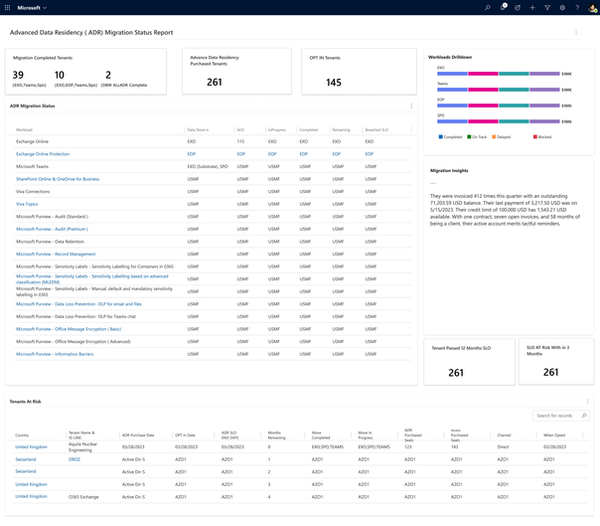This screenshot has height=526, width=600.
Task: Click United Kingdom in Aquila Nuclear Engineering row
Action: click(31, 447)
